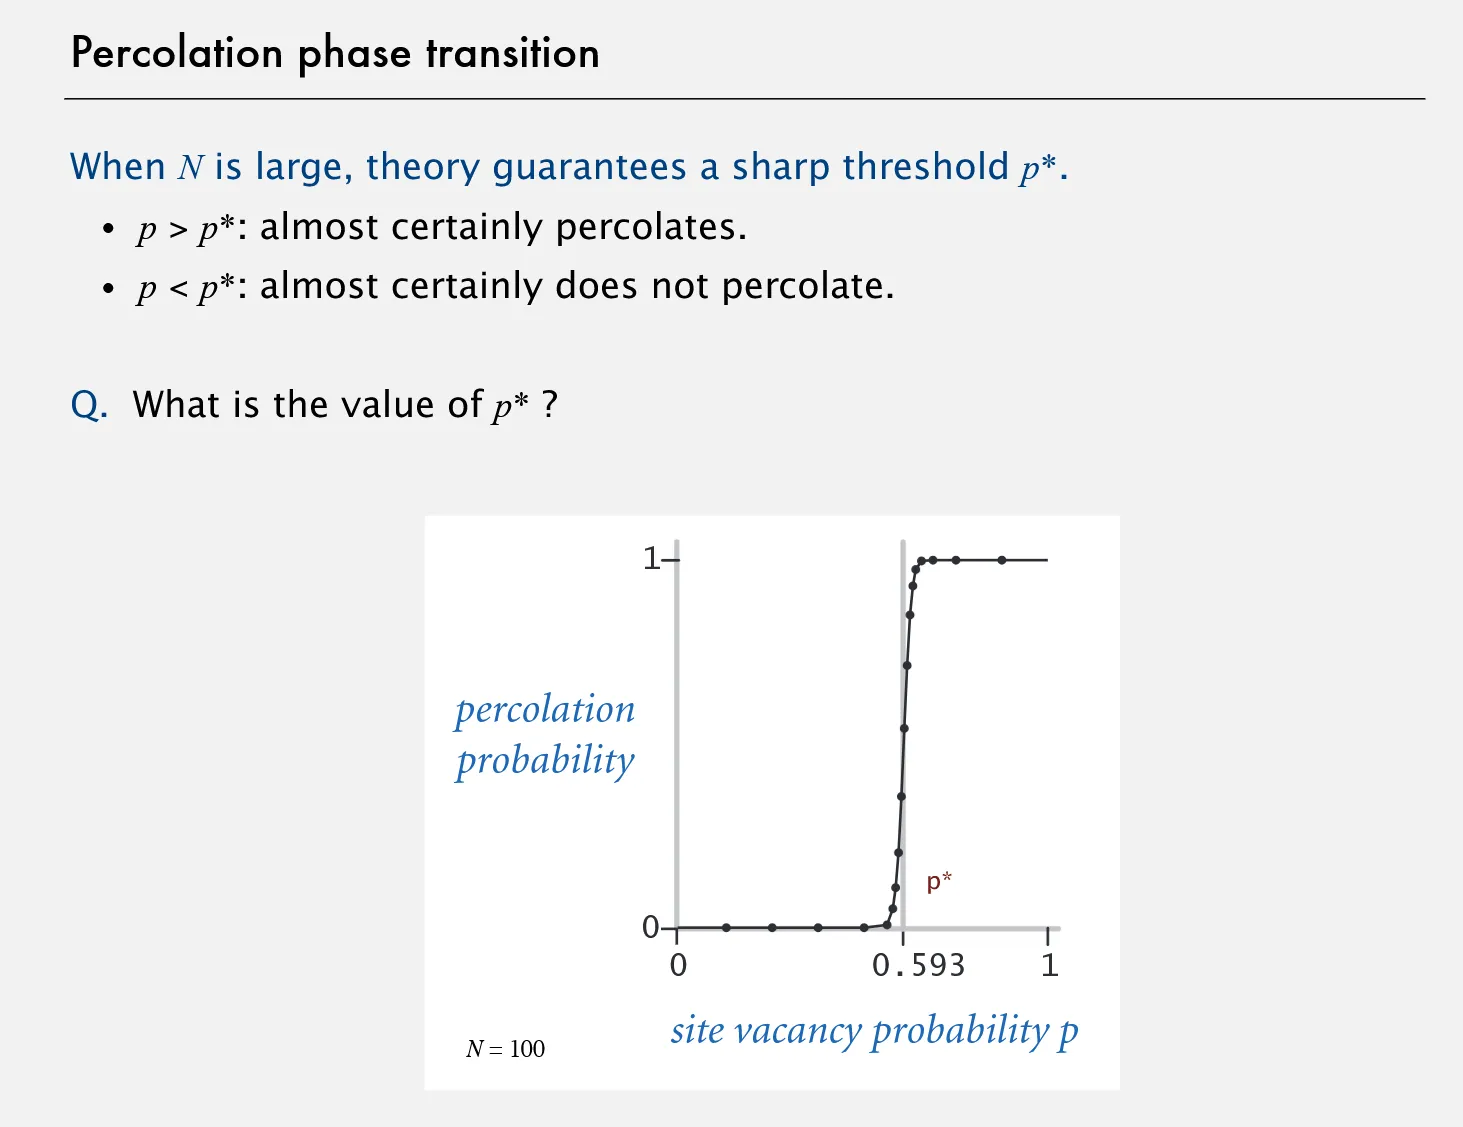Click bullet text almost certainly percolates
Viewport: 1463px width, 1127px height.
[503, 228]
